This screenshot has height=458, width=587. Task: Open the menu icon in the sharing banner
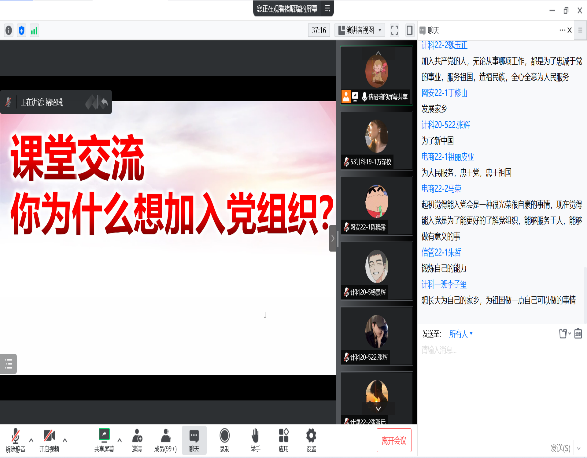[327, 8]
